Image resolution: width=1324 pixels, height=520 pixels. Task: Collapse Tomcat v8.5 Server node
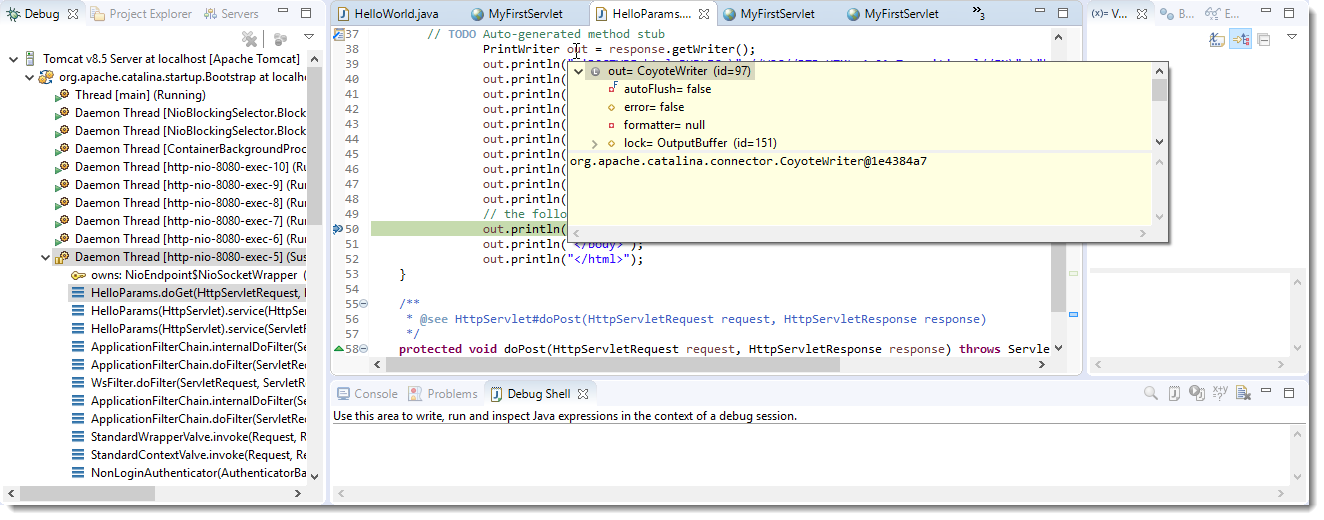click(12, 59)
